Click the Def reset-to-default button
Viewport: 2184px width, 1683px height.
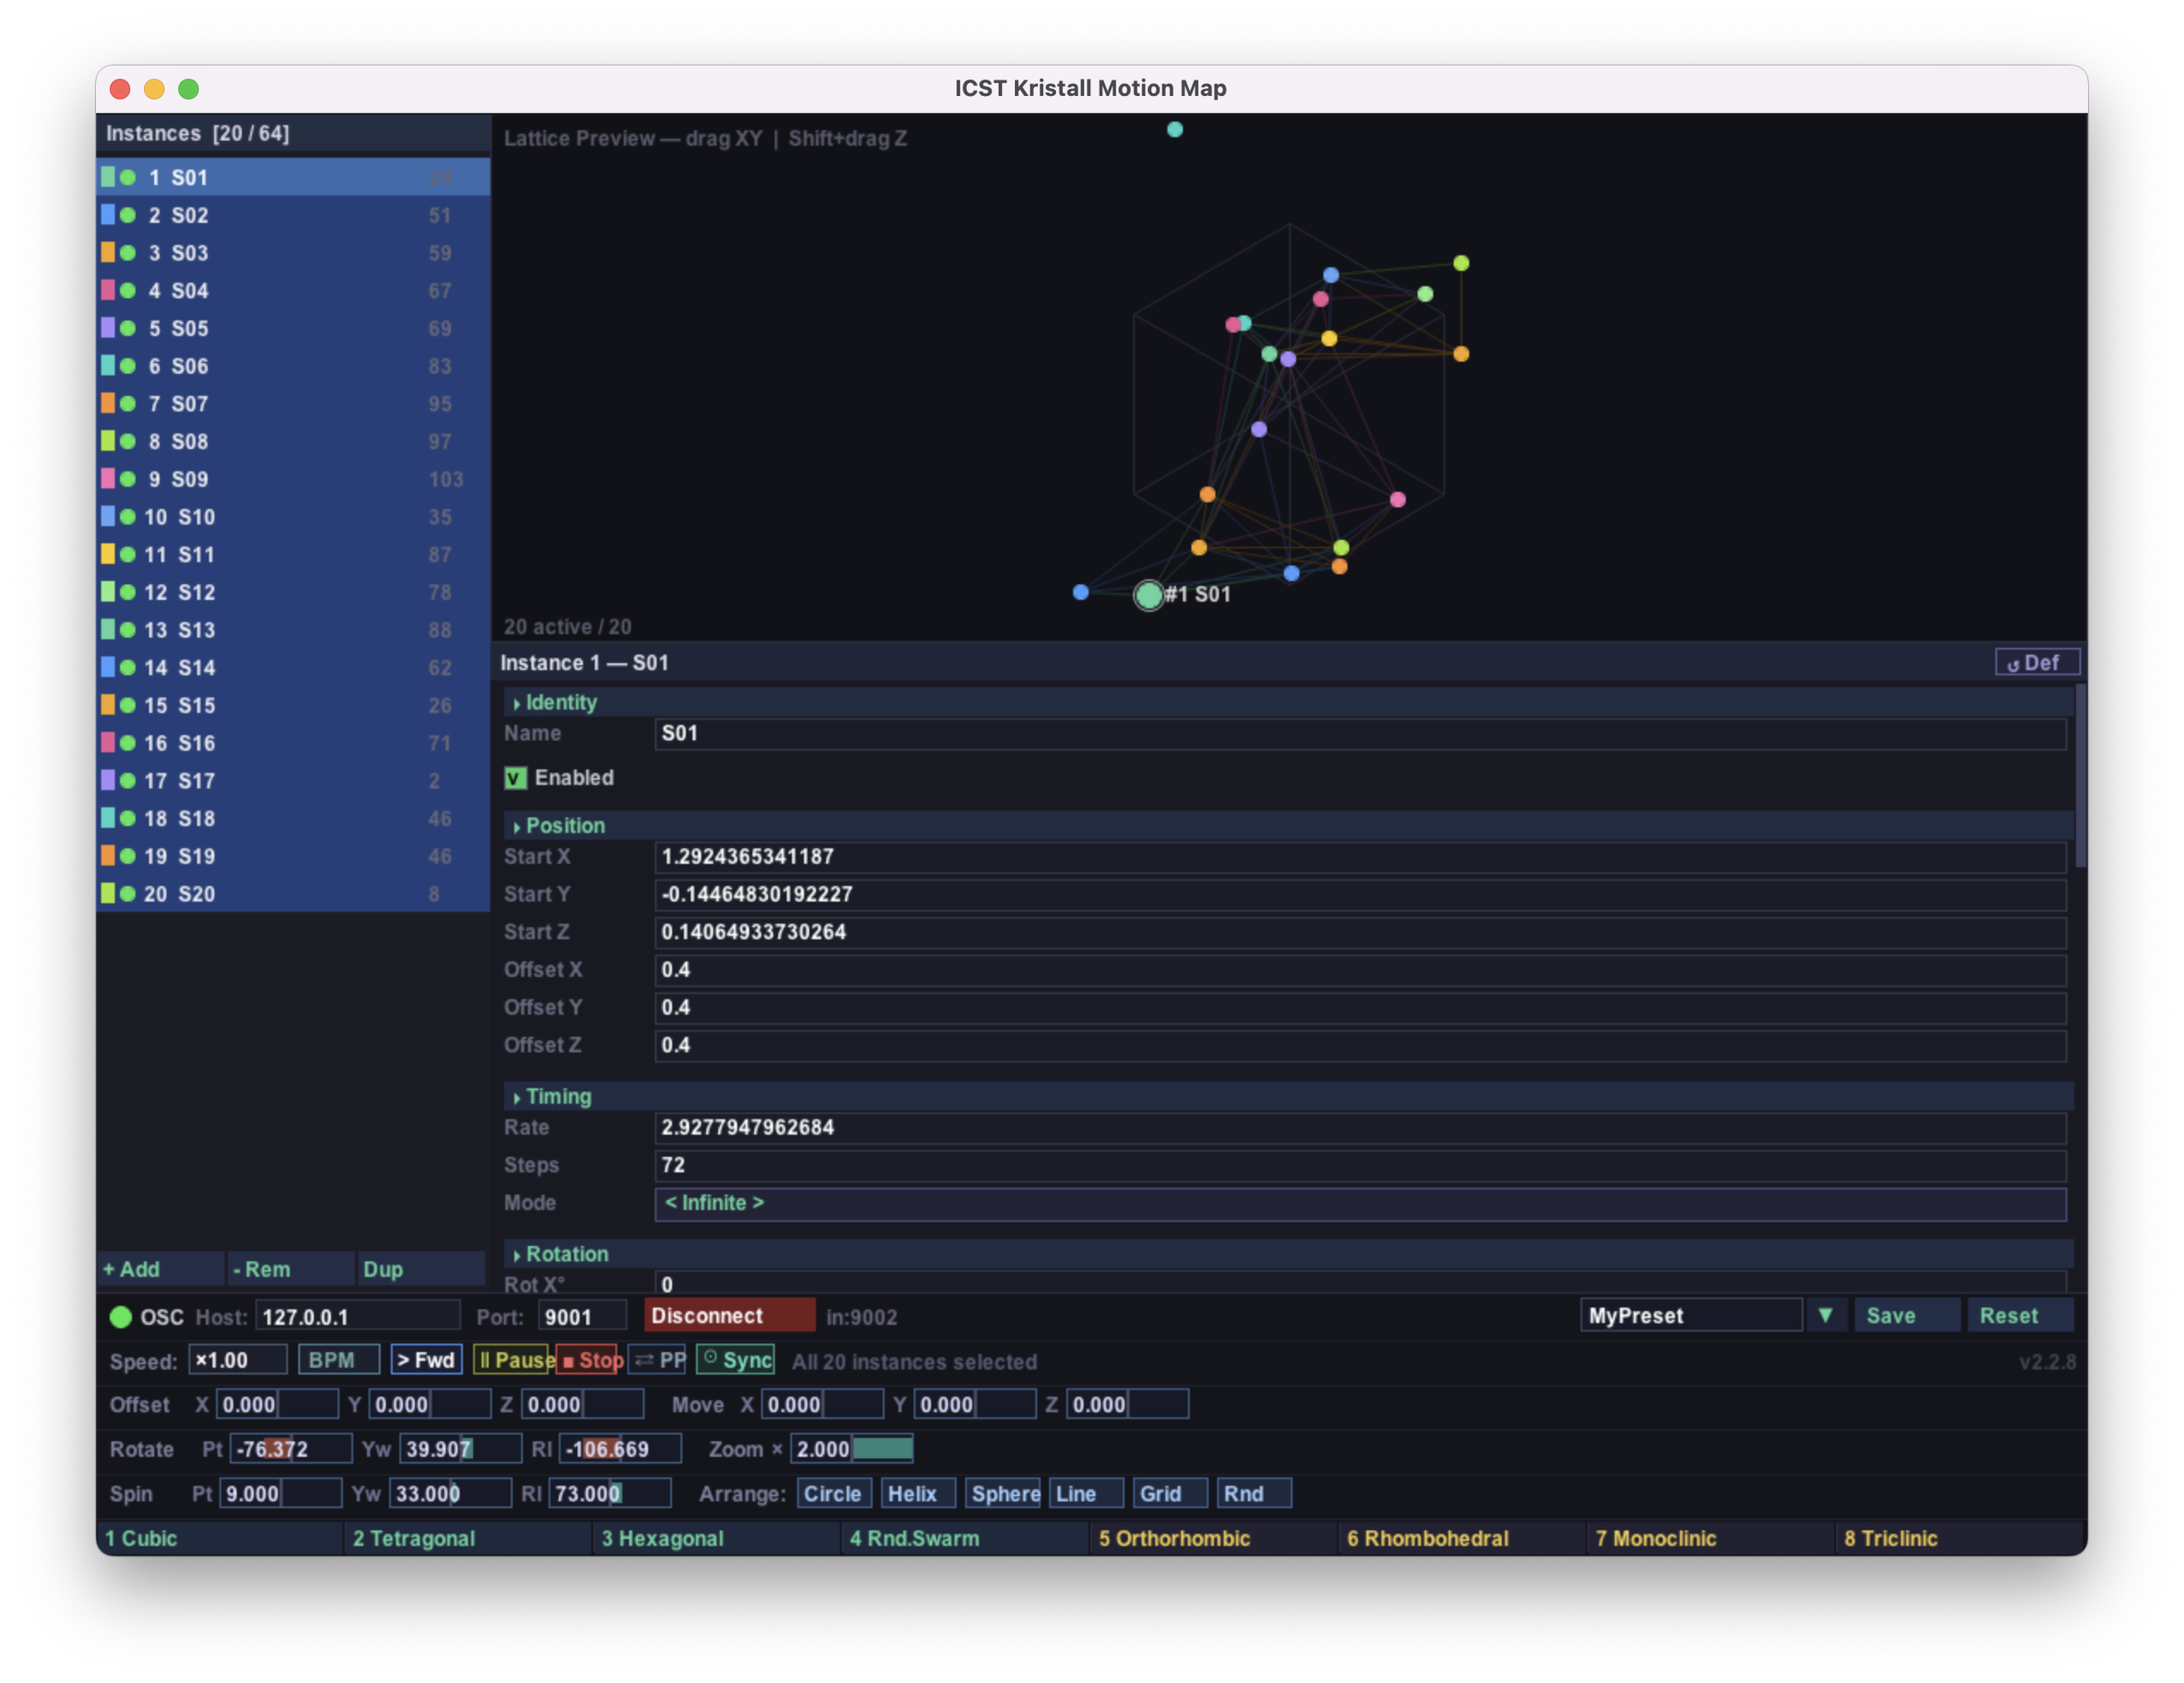2036,662
